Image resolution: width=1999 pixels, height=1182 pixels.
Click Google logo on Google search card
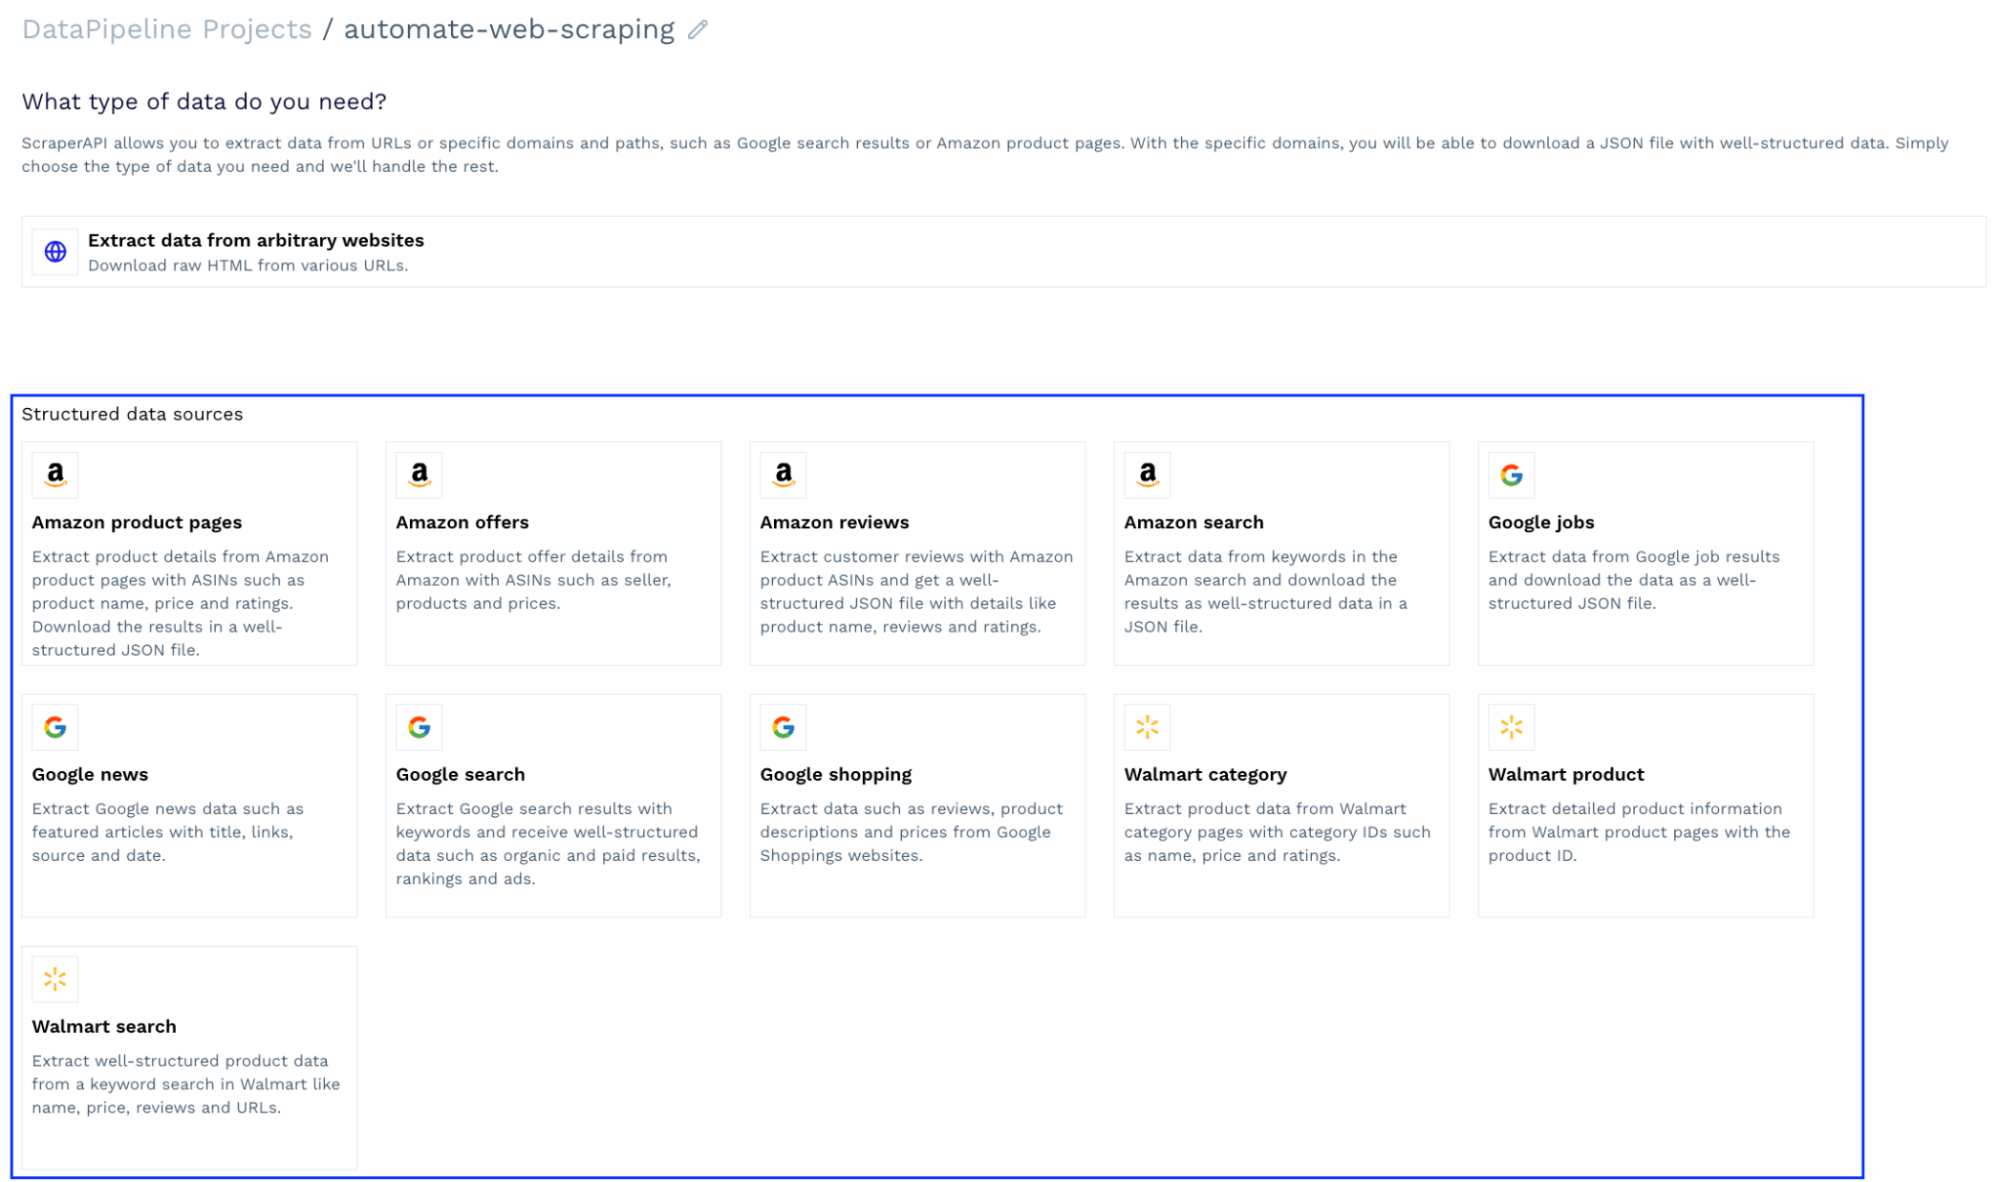[x=419, y=727]
